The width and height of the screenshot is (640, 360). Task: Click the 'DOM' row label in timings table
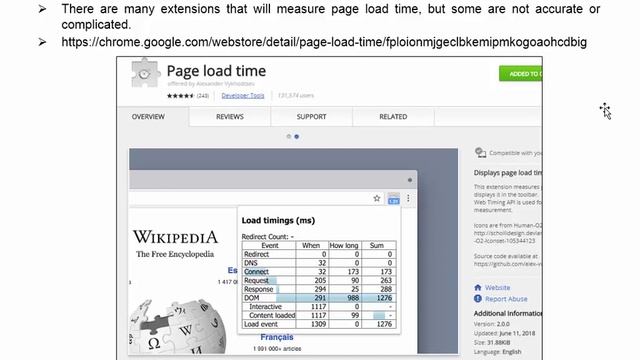(x=251, y=298)
